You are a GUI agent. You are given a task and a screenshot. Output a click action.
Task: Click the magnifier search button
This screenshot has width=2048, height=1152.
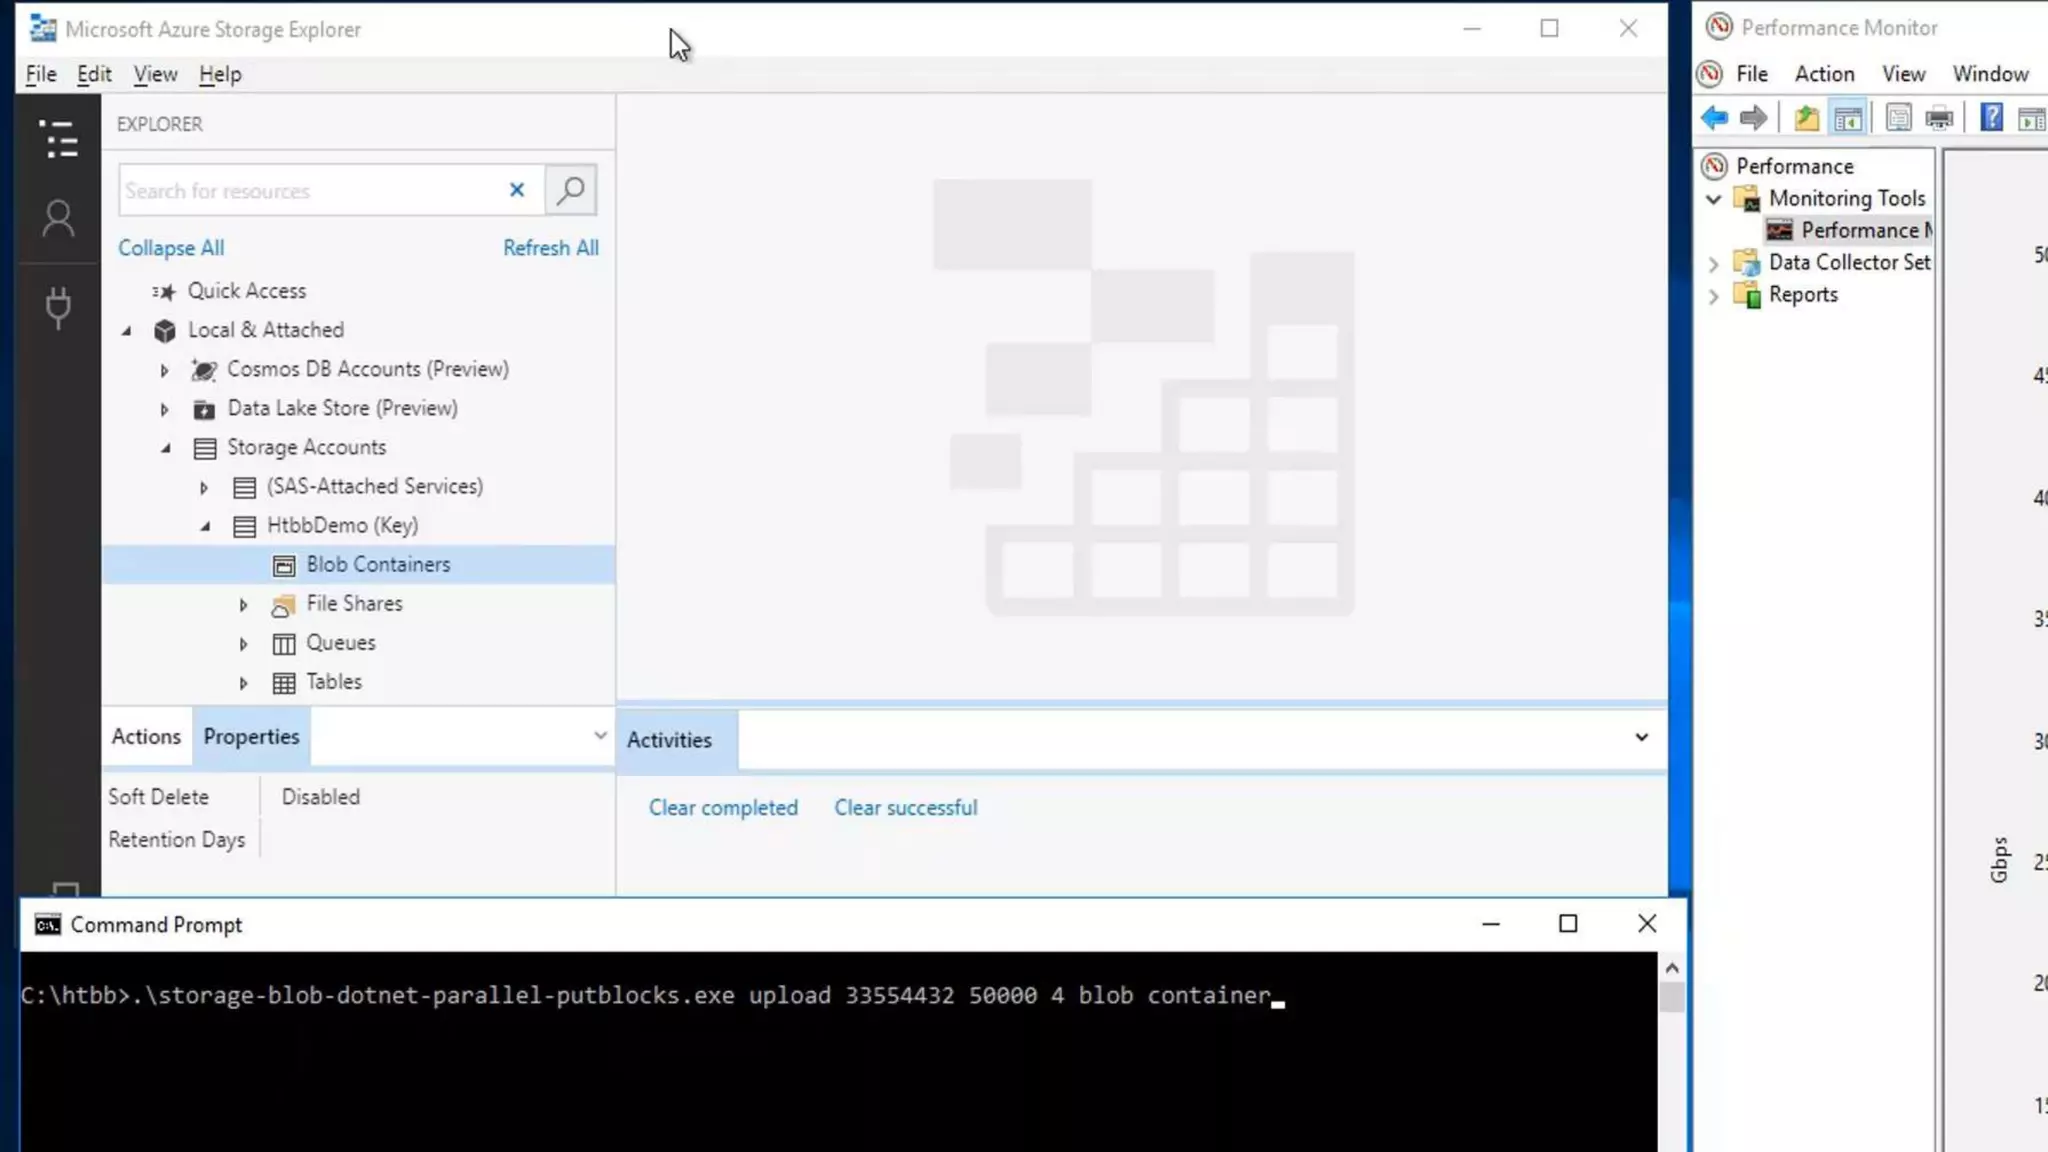(571, 190)
